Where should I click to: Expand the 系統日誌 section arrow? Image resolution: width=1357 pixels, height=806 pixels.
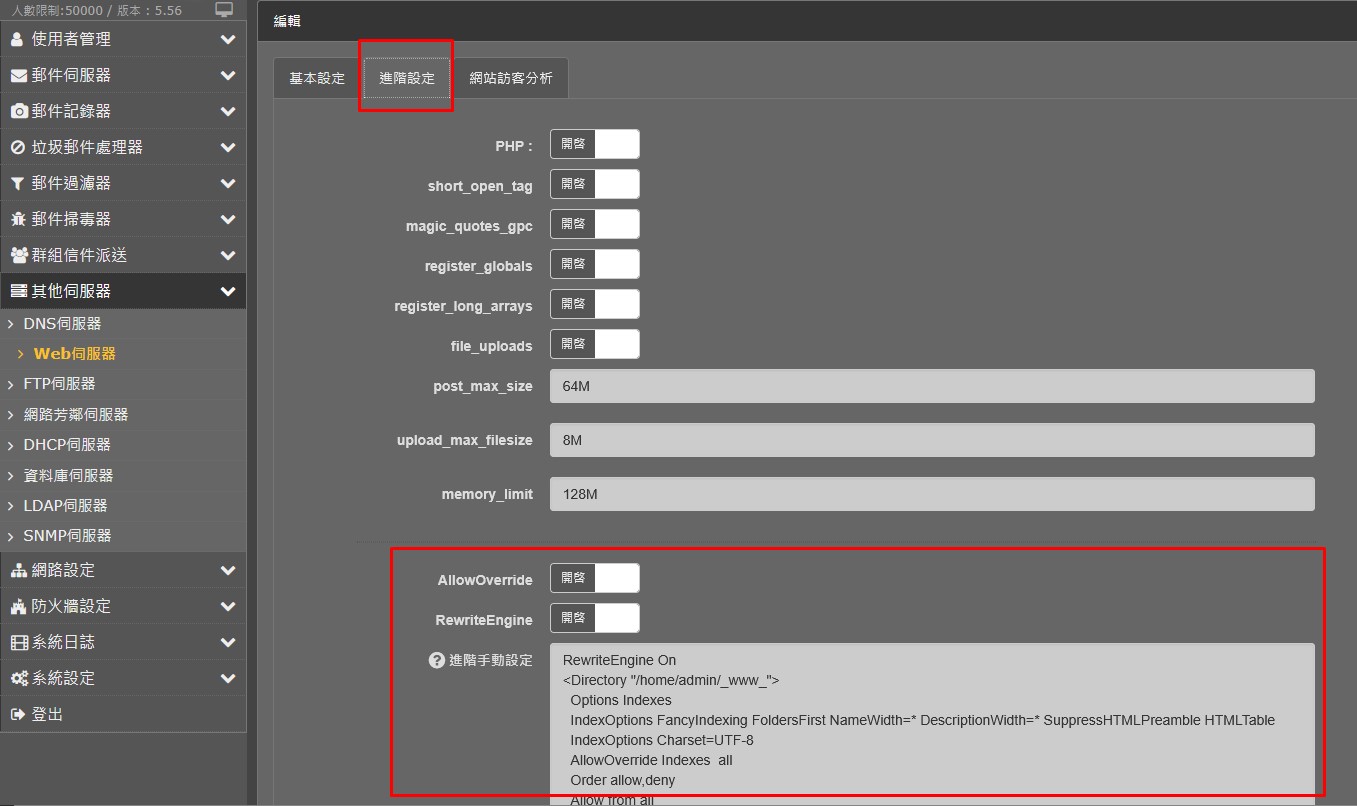tap(228, 642)
